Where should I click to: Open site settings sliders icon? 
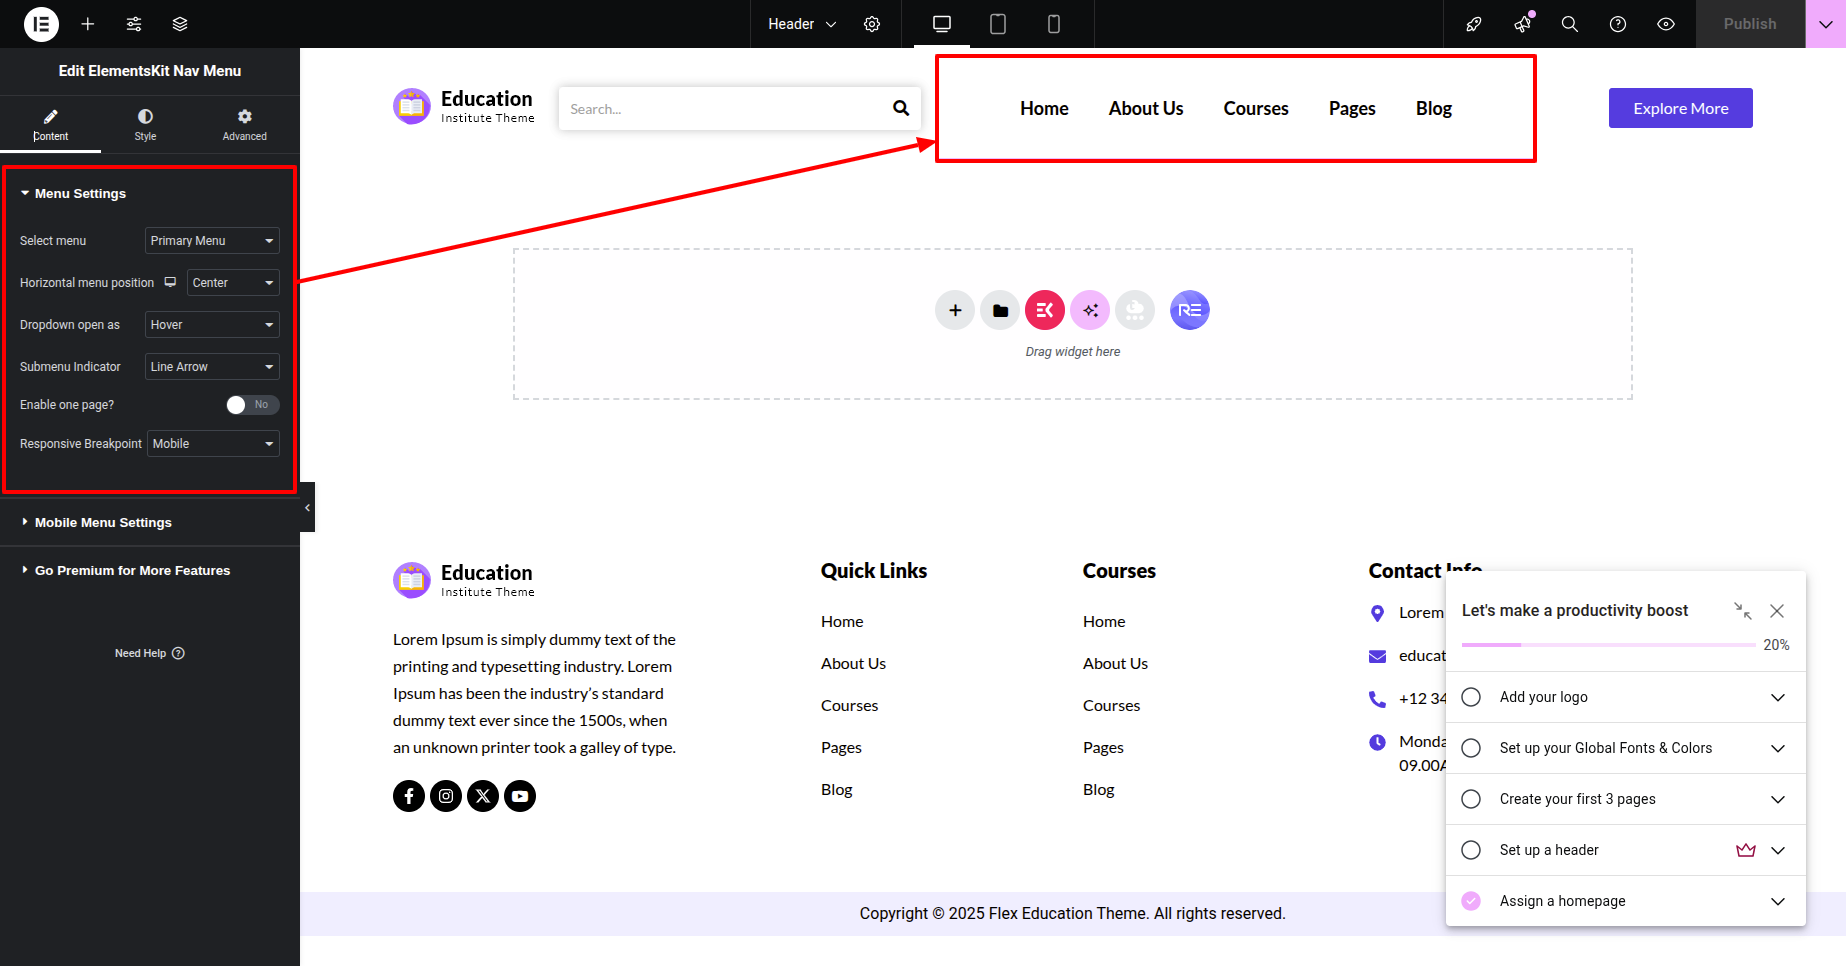pyautogui.click(x=134, y=24)
